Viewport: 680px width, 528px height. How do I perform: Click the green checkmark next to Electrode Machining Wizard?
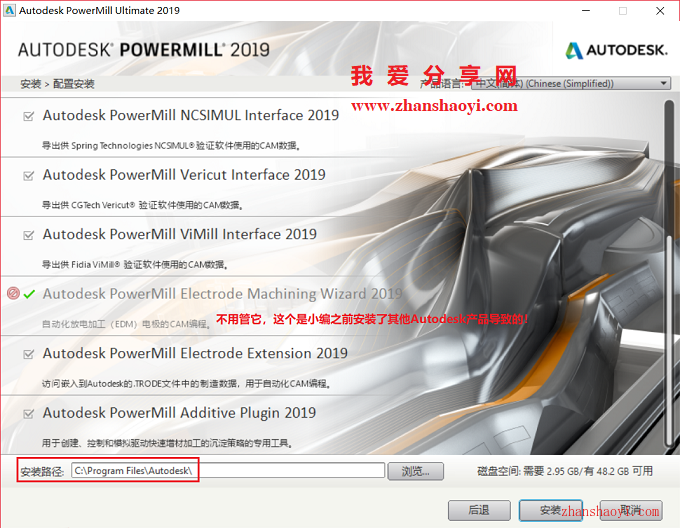pos(29,294)
